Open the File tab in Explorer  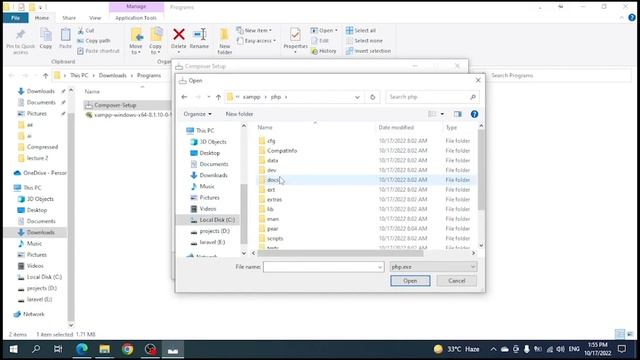[x=16, y=18]
